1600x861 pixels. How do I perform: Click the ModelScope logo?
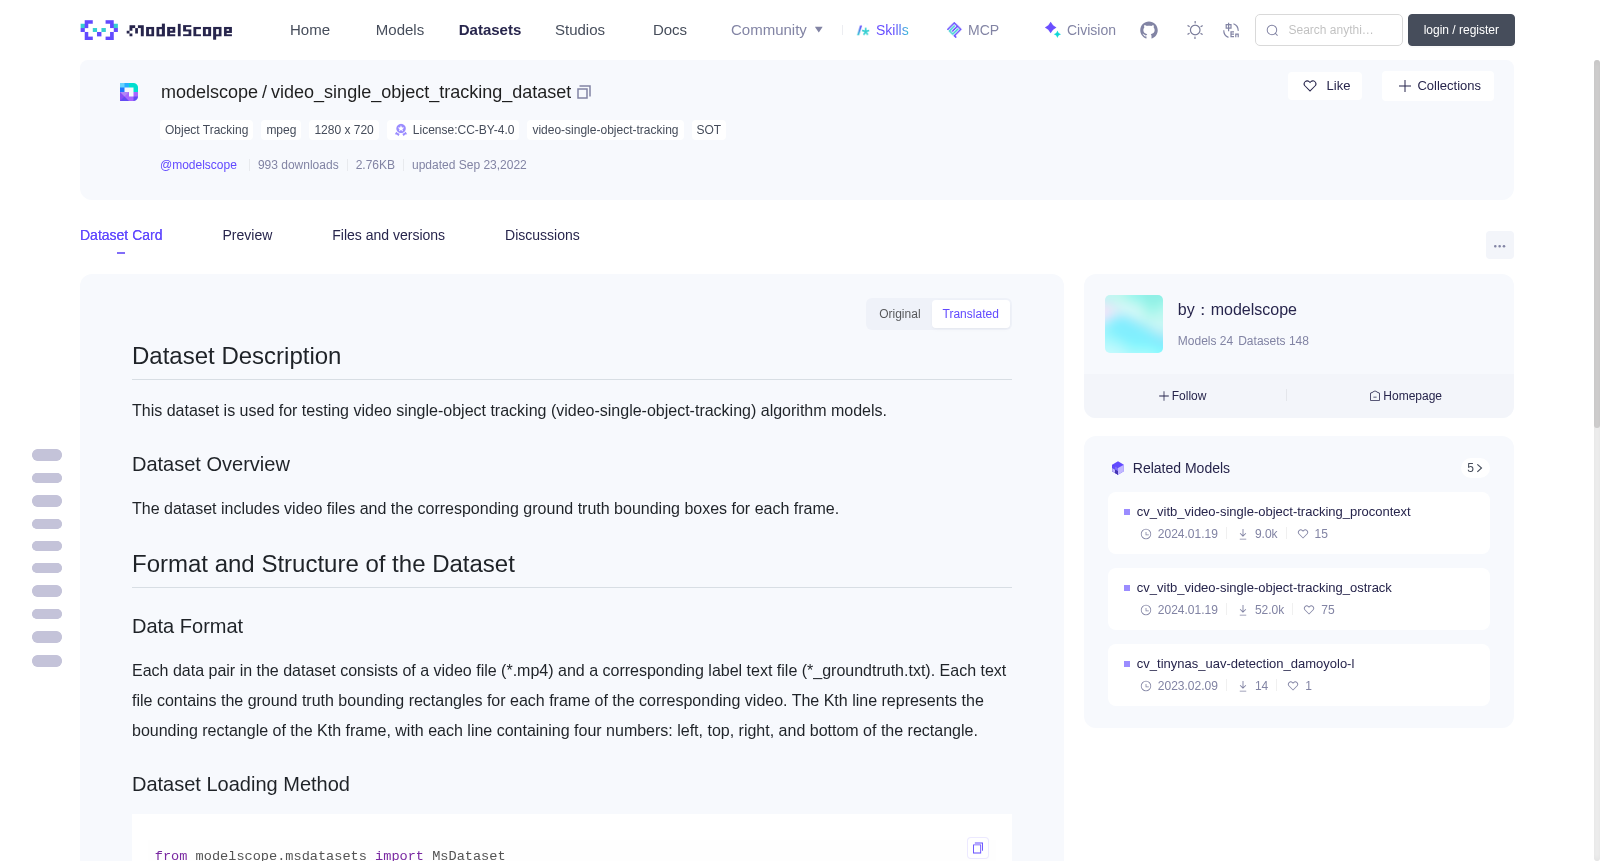(x=157, y=30)
